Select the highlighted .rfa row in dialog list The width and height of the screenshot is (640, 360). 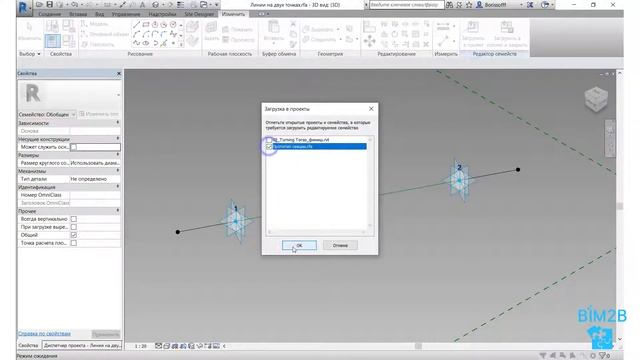(x=320, y=147)
